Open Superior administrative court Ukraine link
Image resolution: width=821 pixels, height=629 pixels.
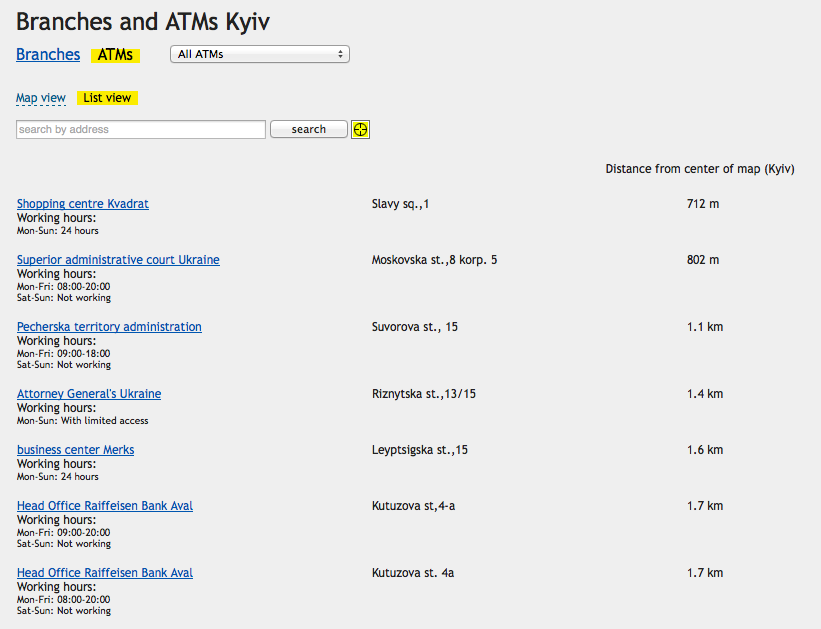pyautogui.click(x=118, y=260)
